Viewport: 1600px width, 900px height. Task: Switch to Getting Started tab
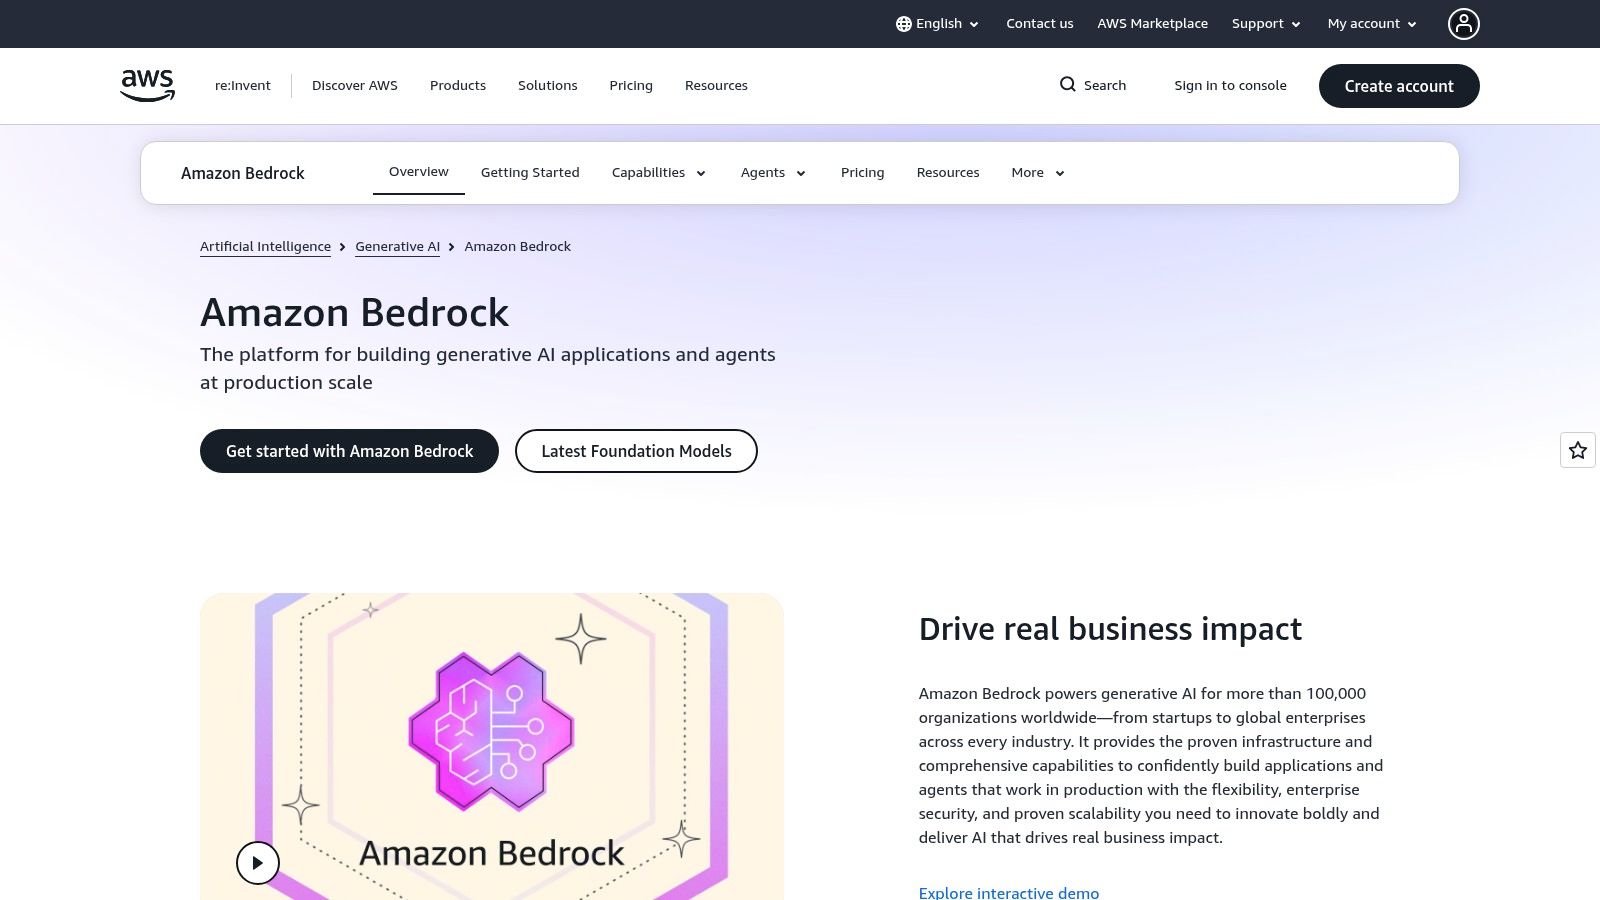click(x=530, y=173)
